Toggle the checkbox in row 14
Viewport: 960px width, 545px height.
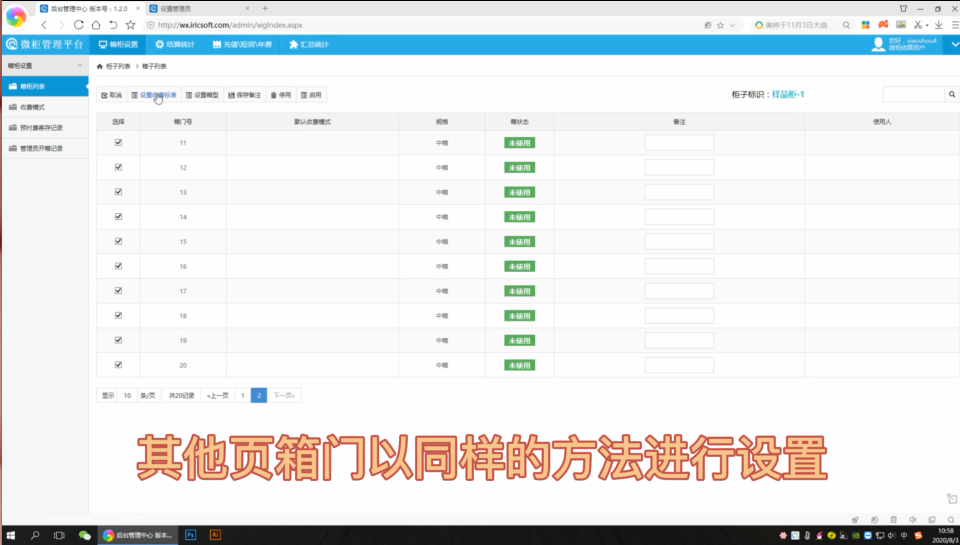click(x=118, y=217)
